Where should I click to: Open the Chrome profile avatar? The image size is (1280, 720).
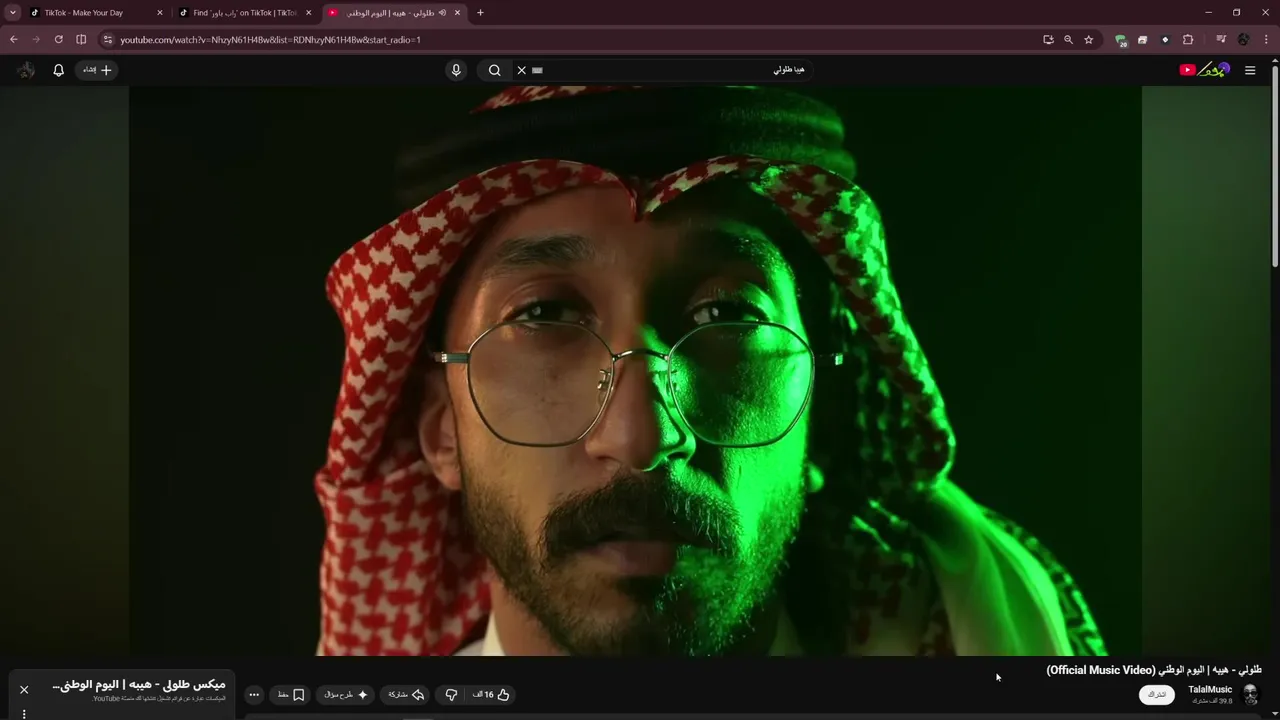click(x=1244, y=40)
